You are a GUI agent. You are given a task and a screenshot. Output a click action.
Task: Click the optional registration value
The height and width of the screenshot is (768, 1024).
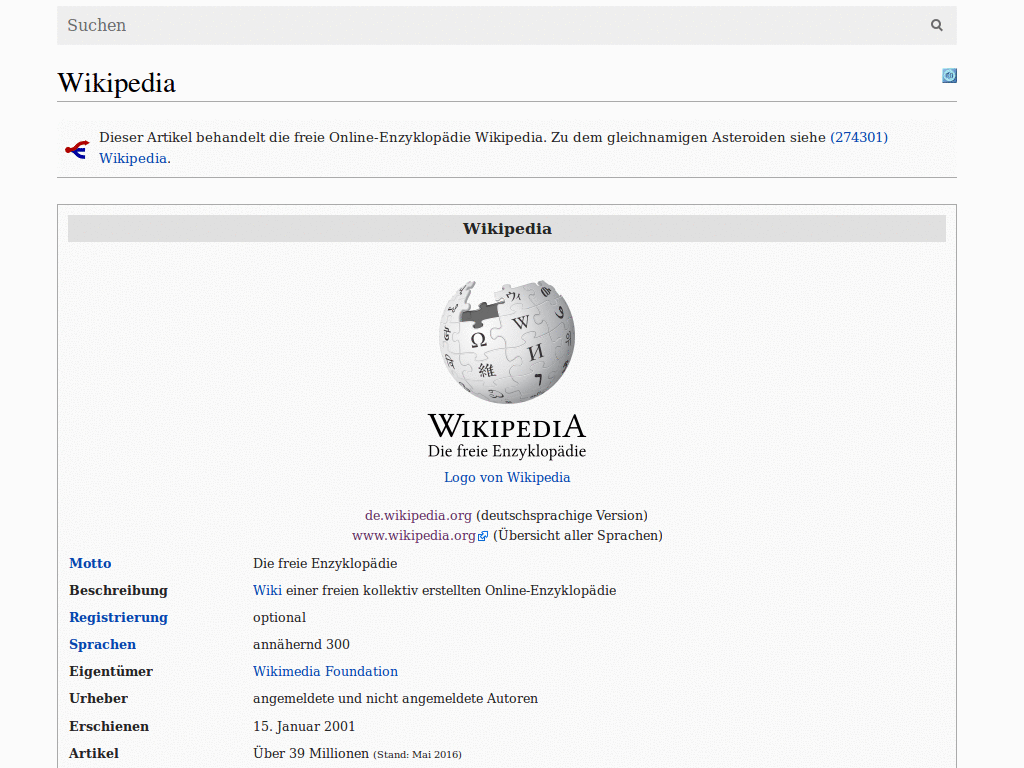point(280,617)
